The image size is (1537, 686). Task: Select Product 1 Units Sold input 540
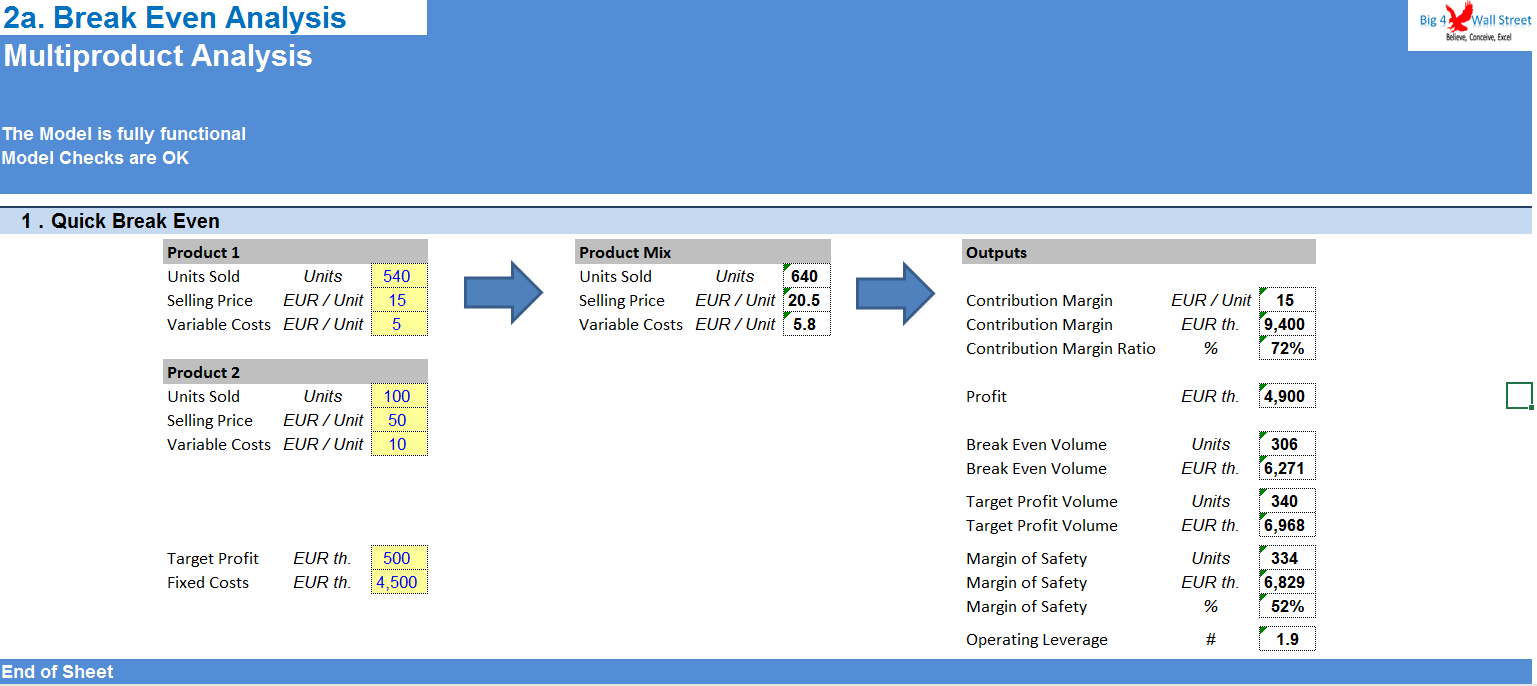click(399, 276)
